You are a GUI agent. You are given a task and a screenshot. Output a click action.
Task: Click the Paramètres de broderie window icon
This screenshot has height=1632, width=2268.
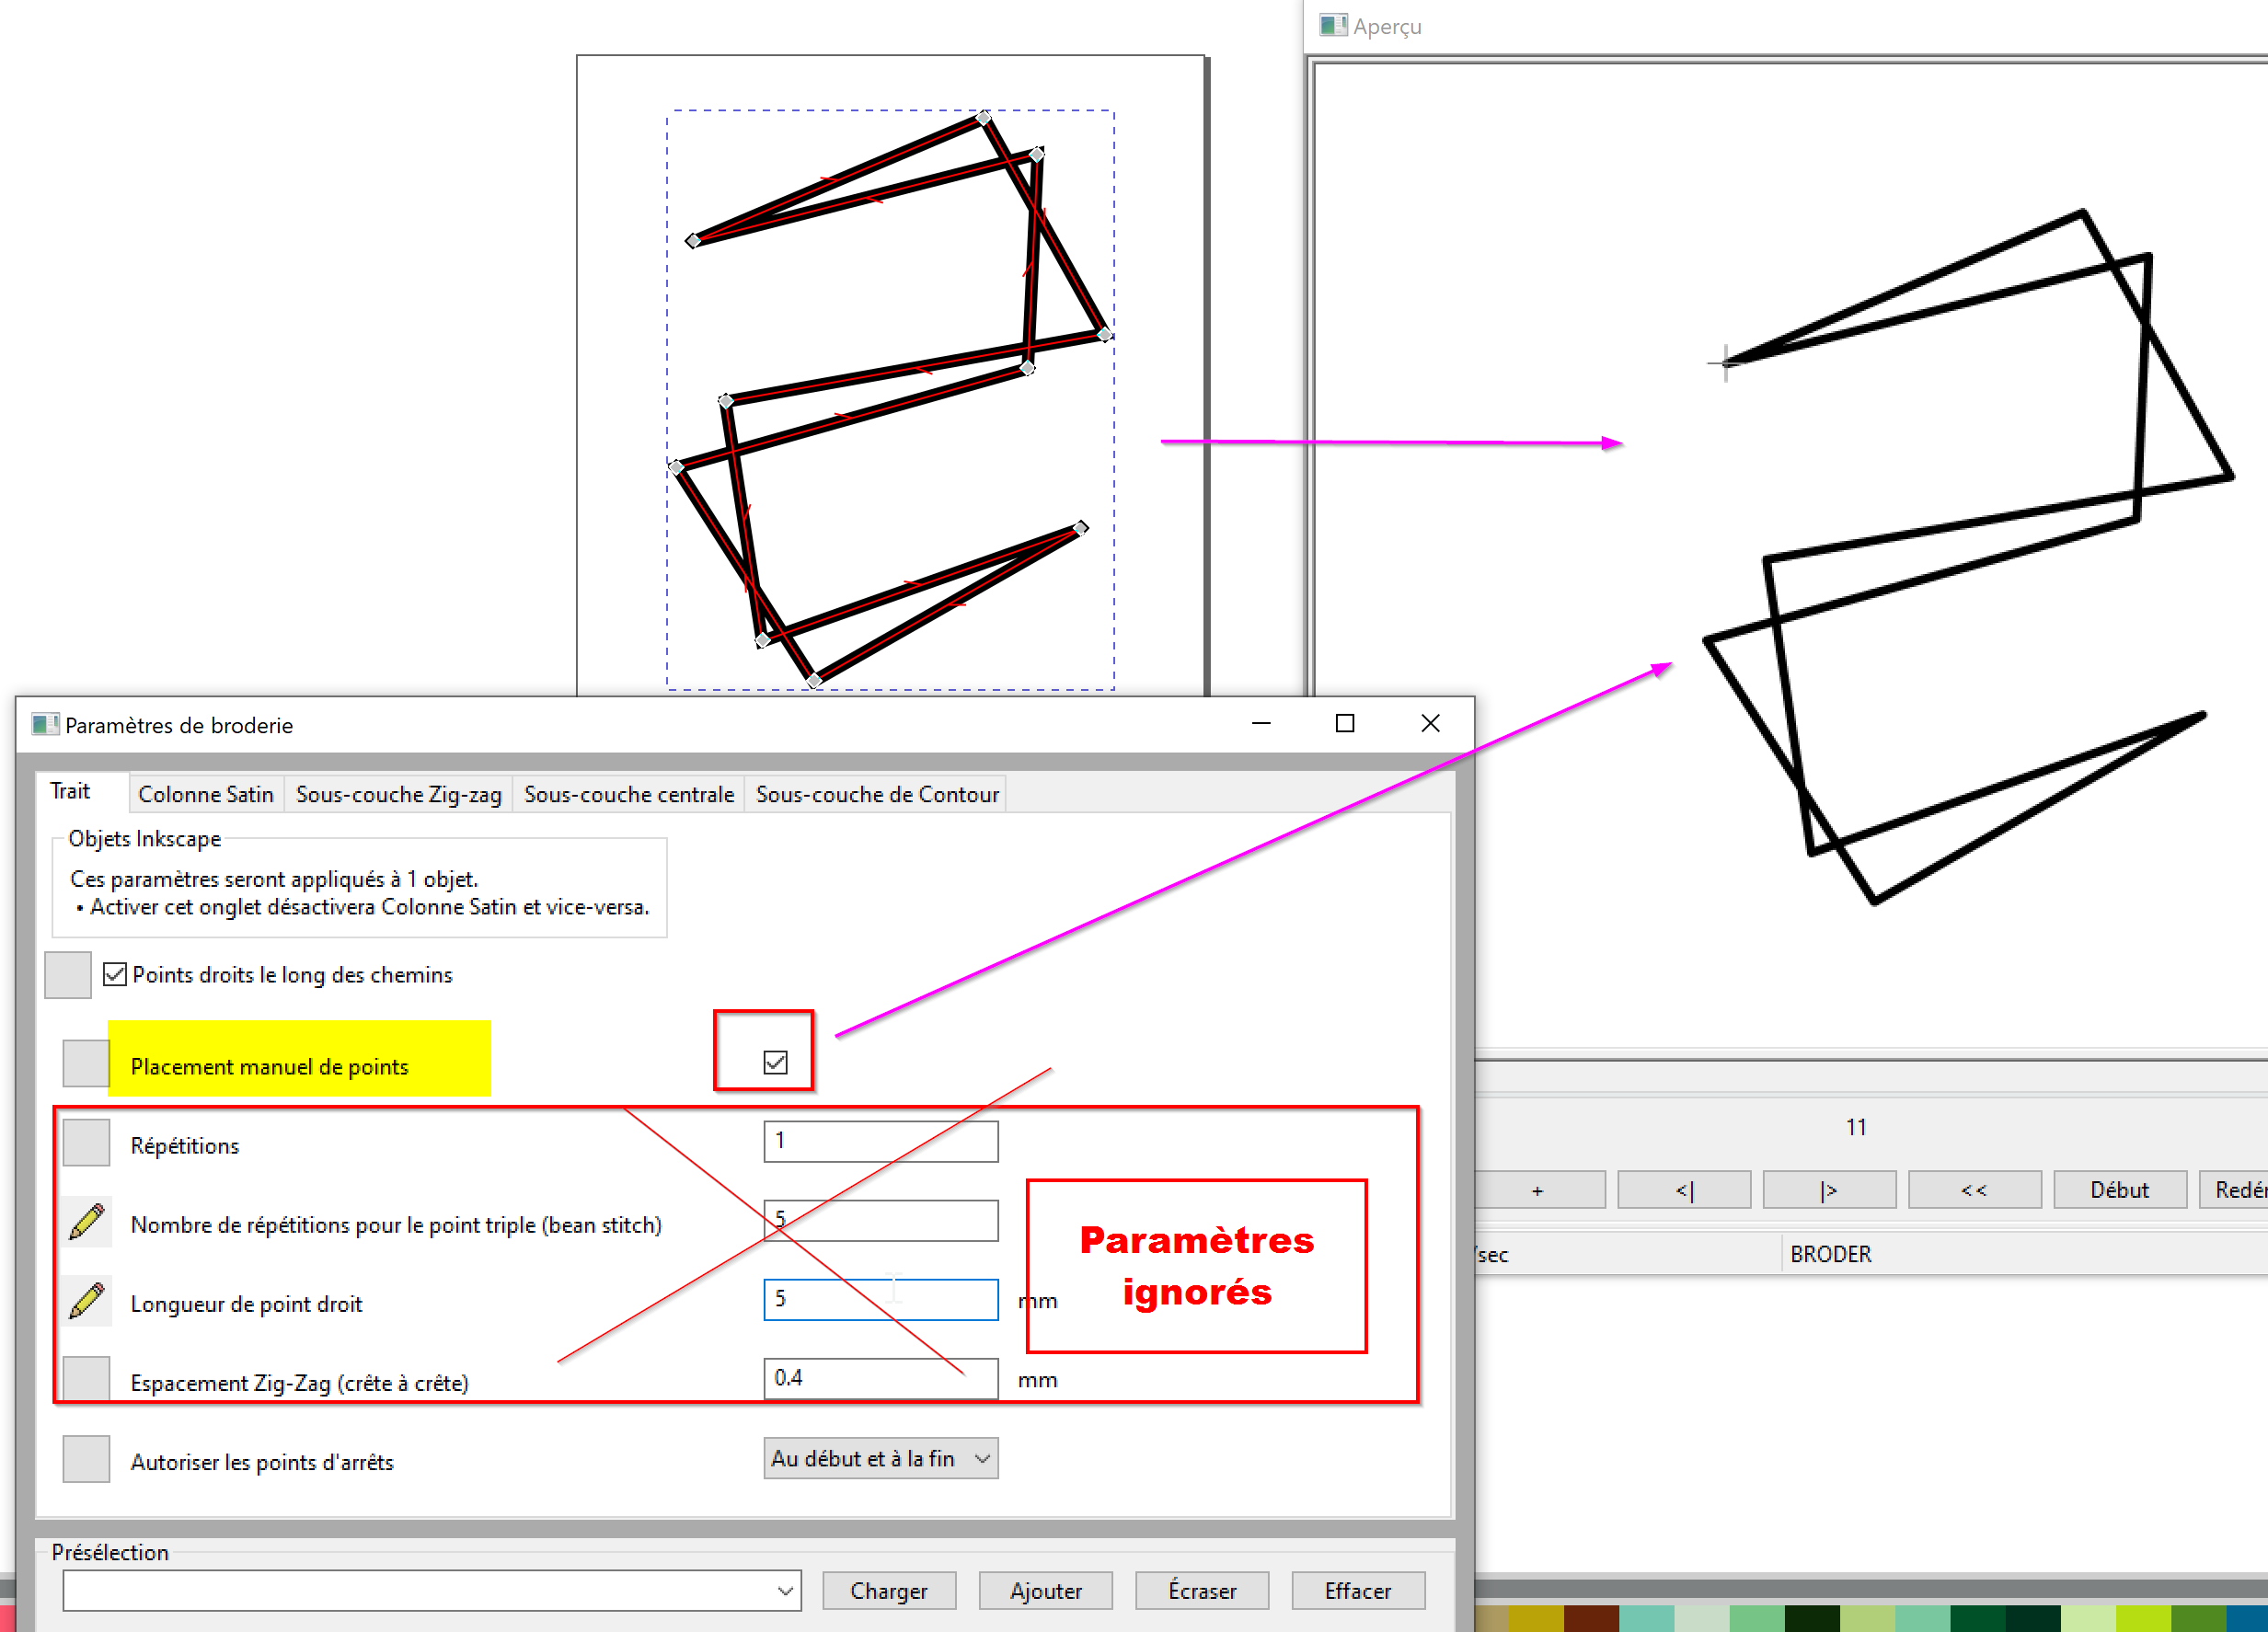[44, 724]
